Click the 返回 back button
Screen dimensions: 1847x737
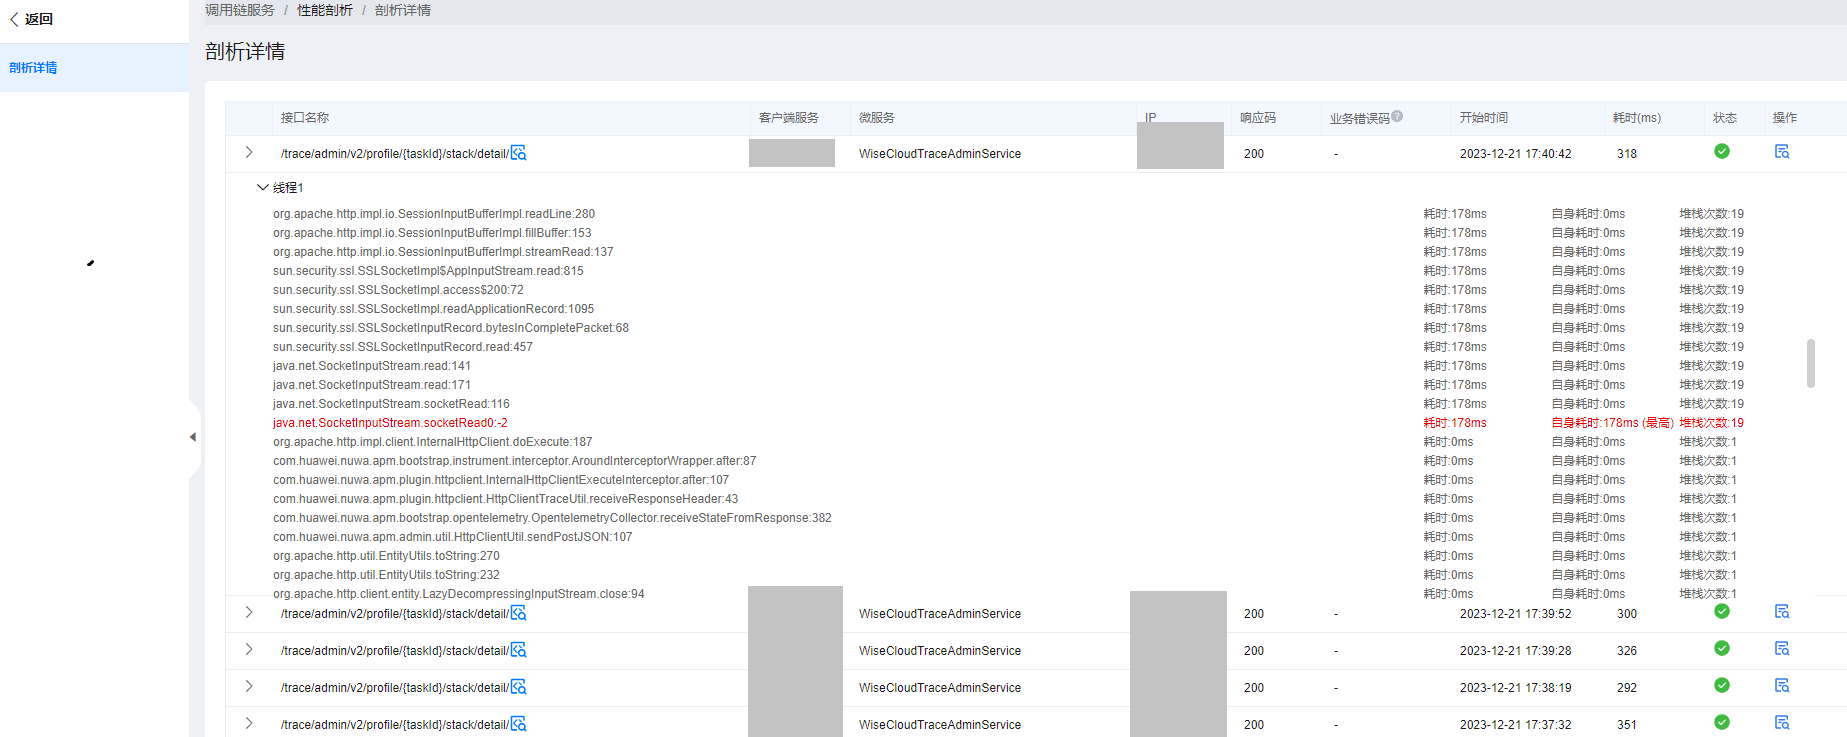coord(31,19)
